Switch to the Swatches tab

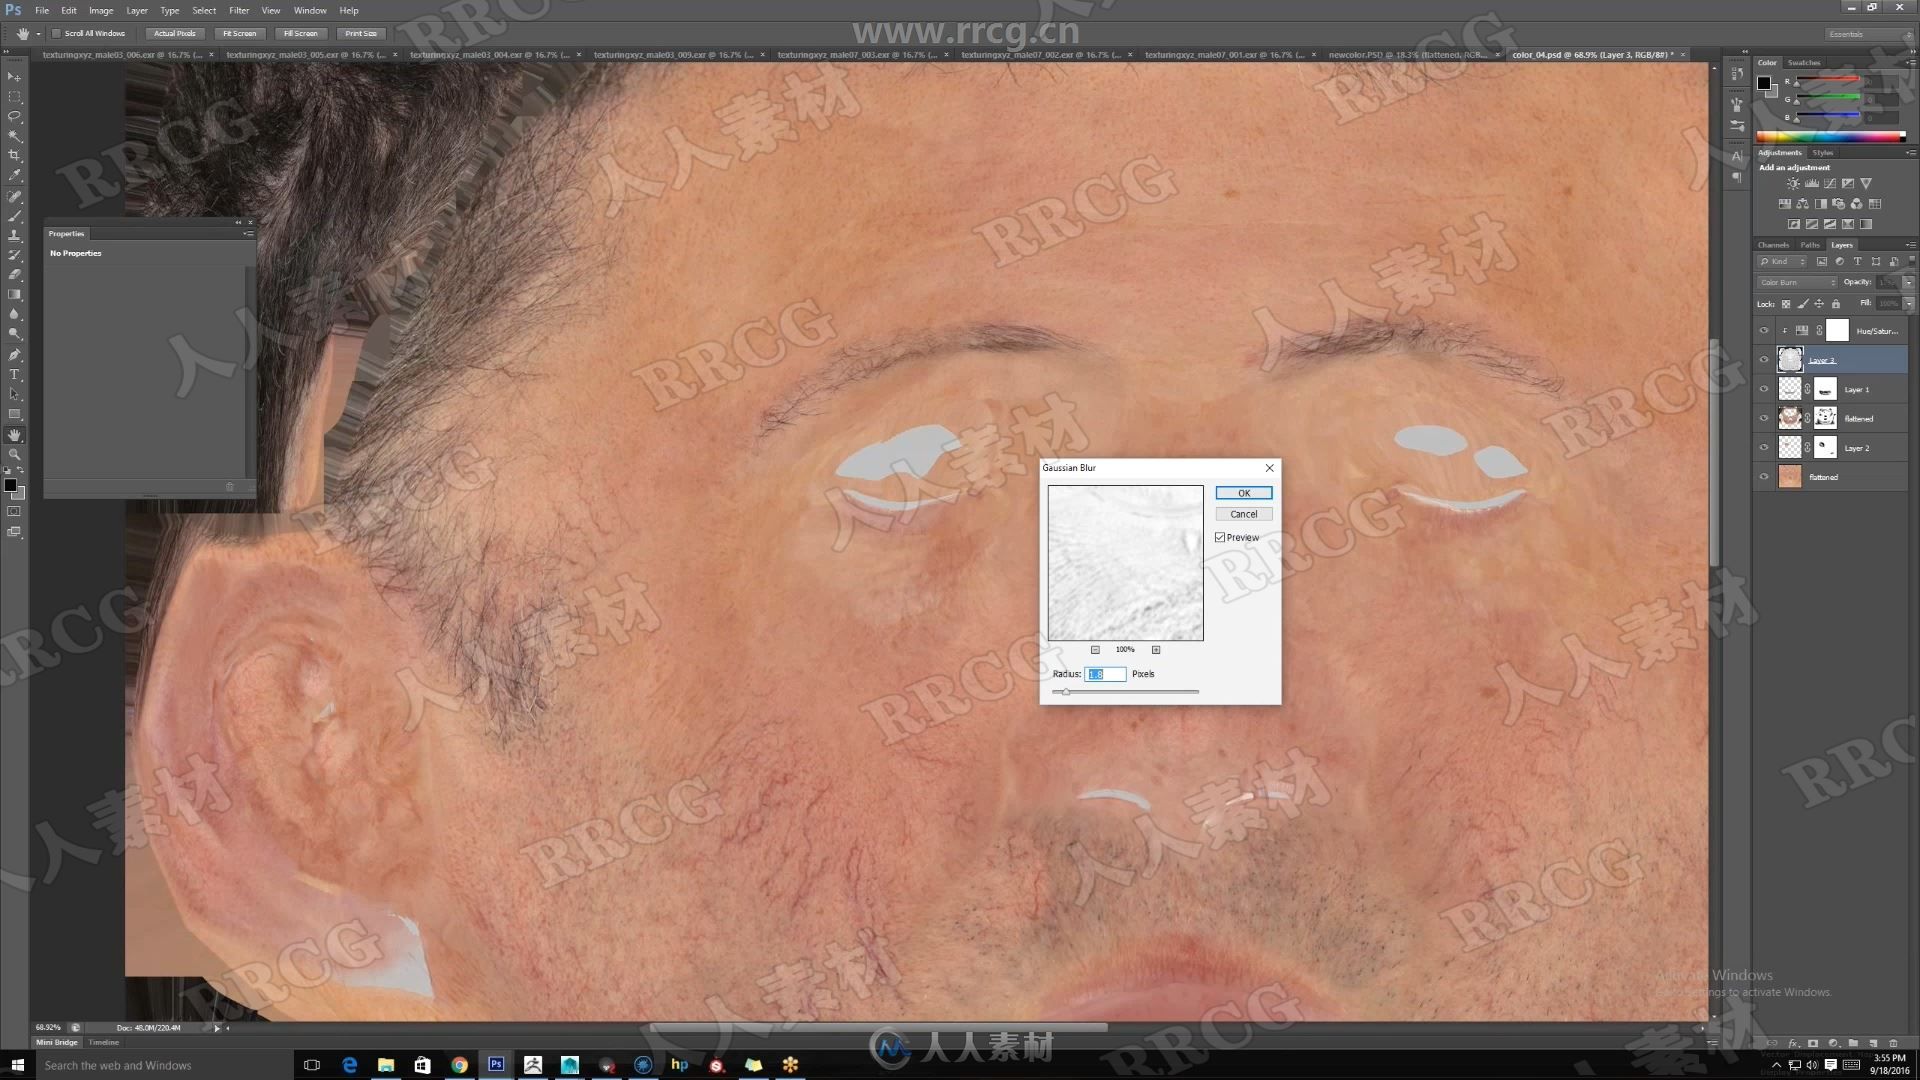tap(1804, 63)
